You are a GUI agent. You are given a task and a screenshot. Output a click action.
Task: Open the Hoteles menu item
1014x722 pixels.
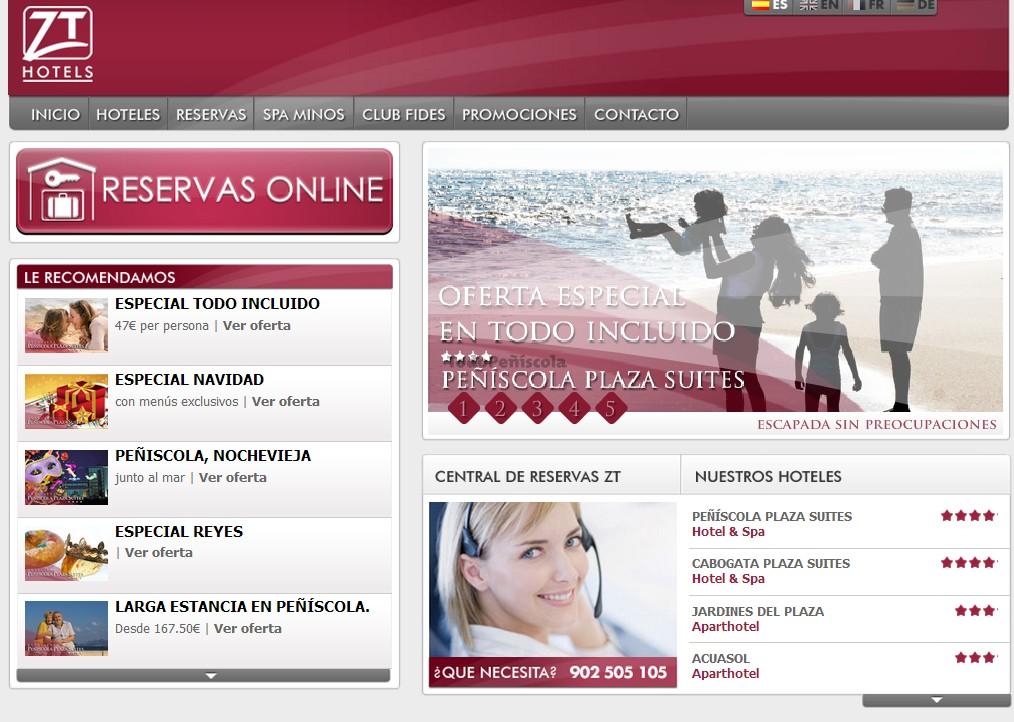[x=128, y=114]
